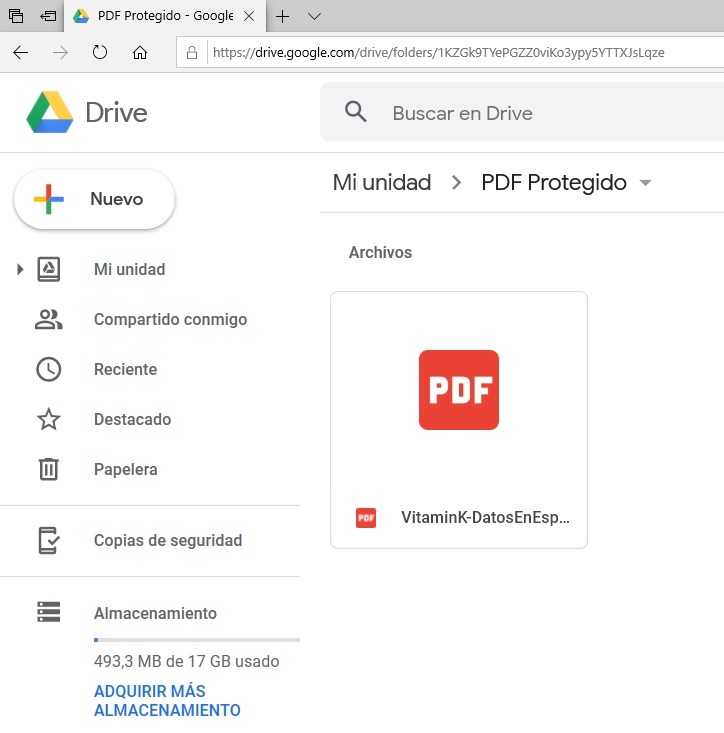Viewport: 724px width, 733px height.
Task: Open the browser tab list chevron
Action: (314, 17)
